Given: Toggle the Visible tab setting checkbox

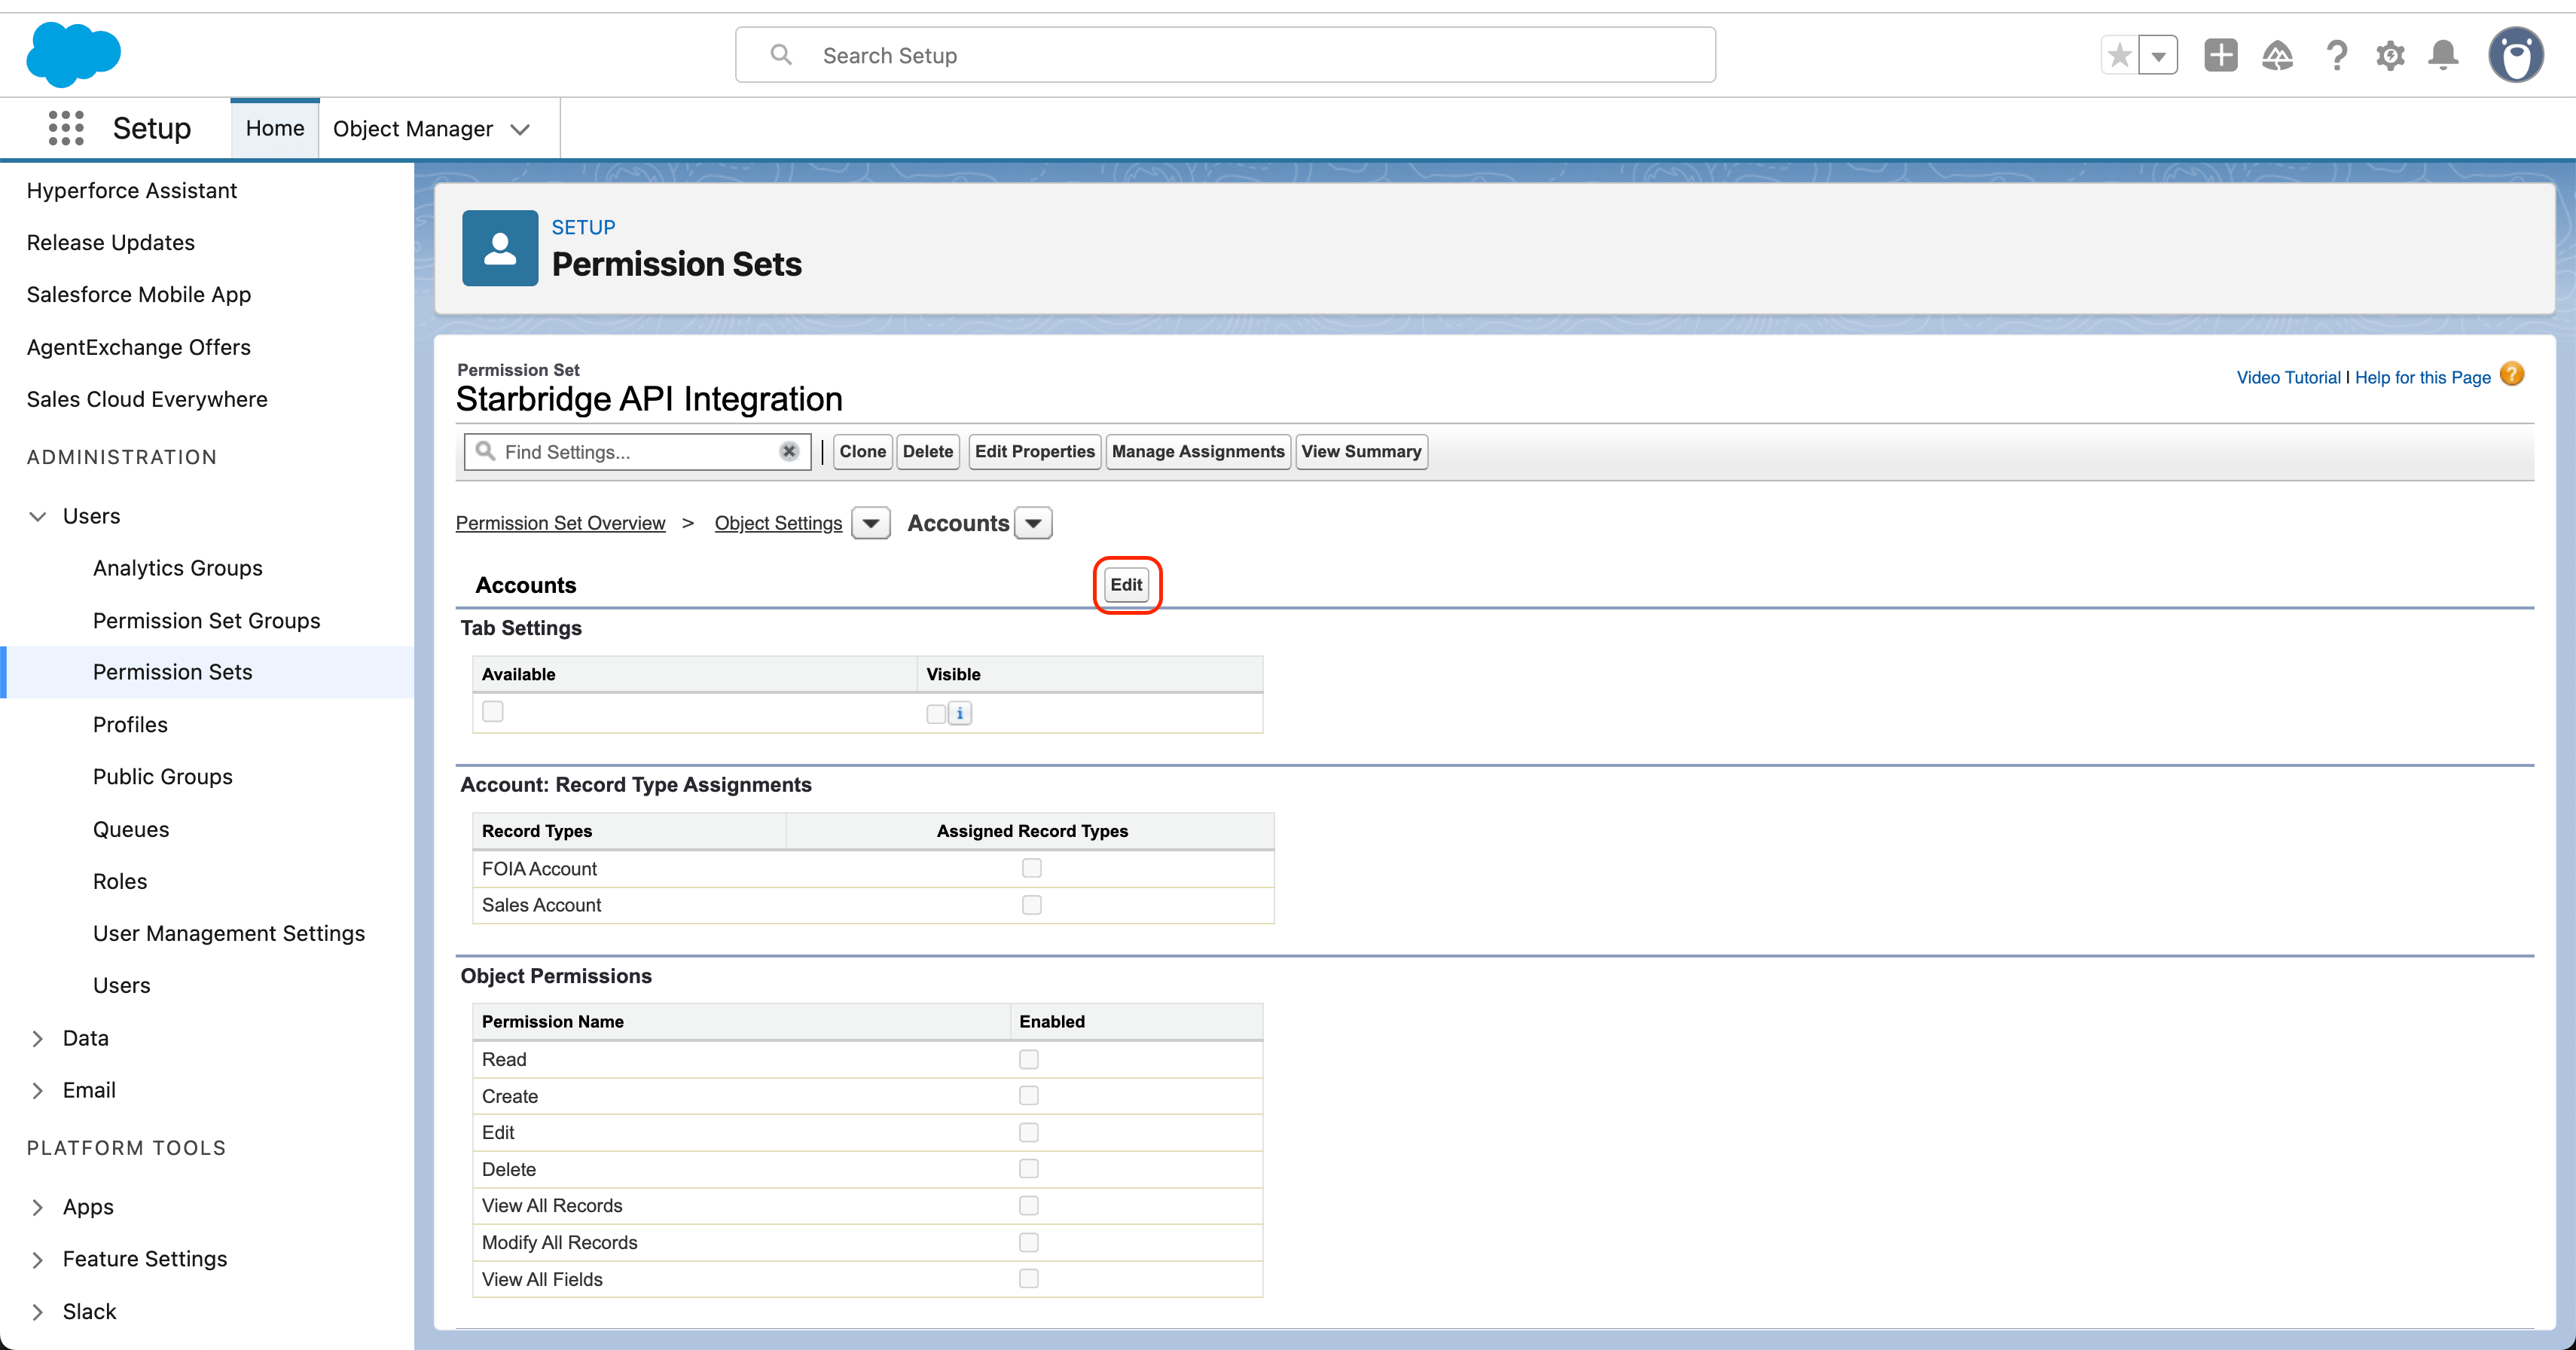Looking at the screenshot, I should click(x=935, y=713).
